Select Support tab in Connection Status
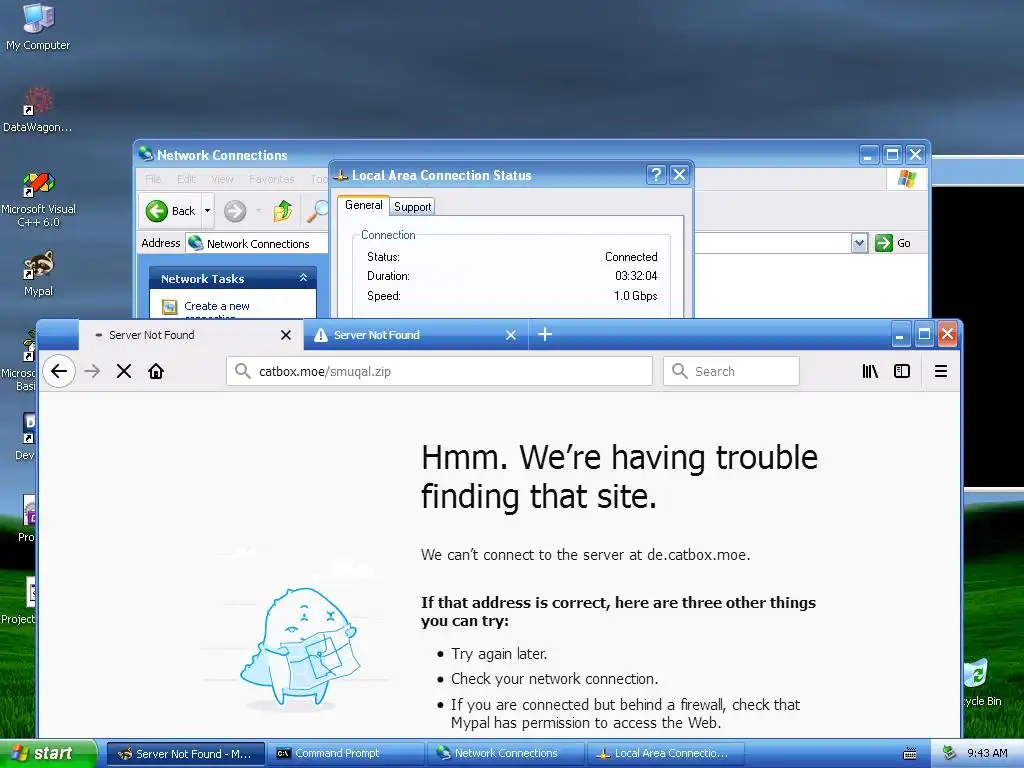1024x768 pixels. coord(412,207)
